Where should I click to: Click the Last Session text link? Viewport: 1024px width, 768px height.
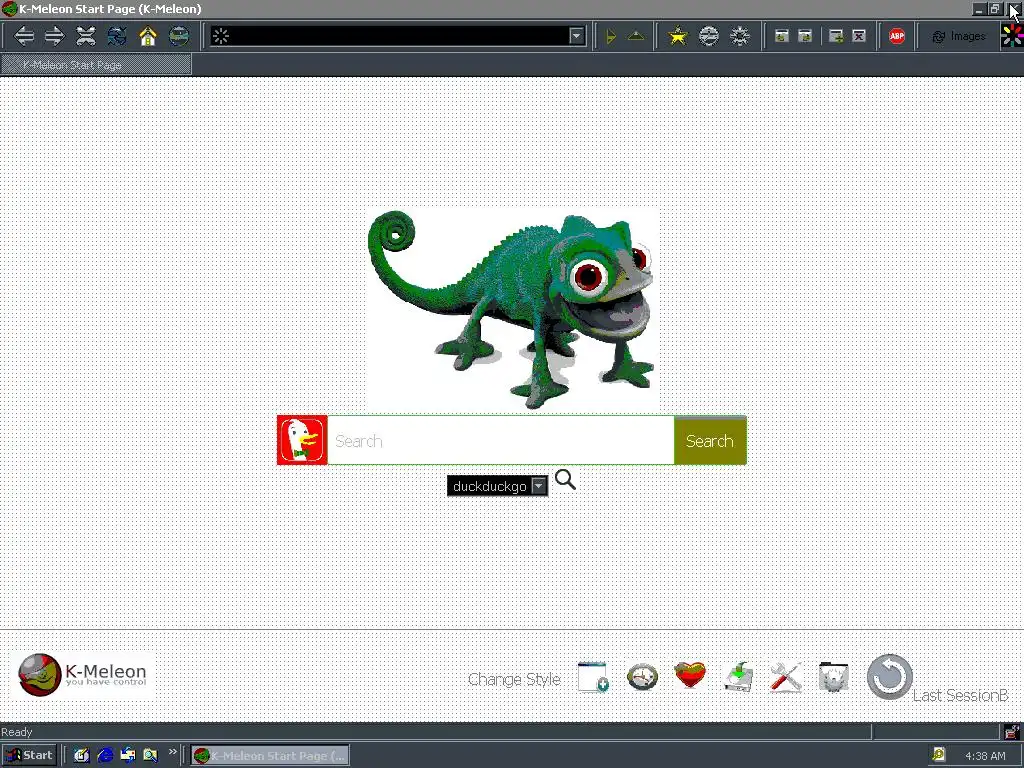point(960,696)
